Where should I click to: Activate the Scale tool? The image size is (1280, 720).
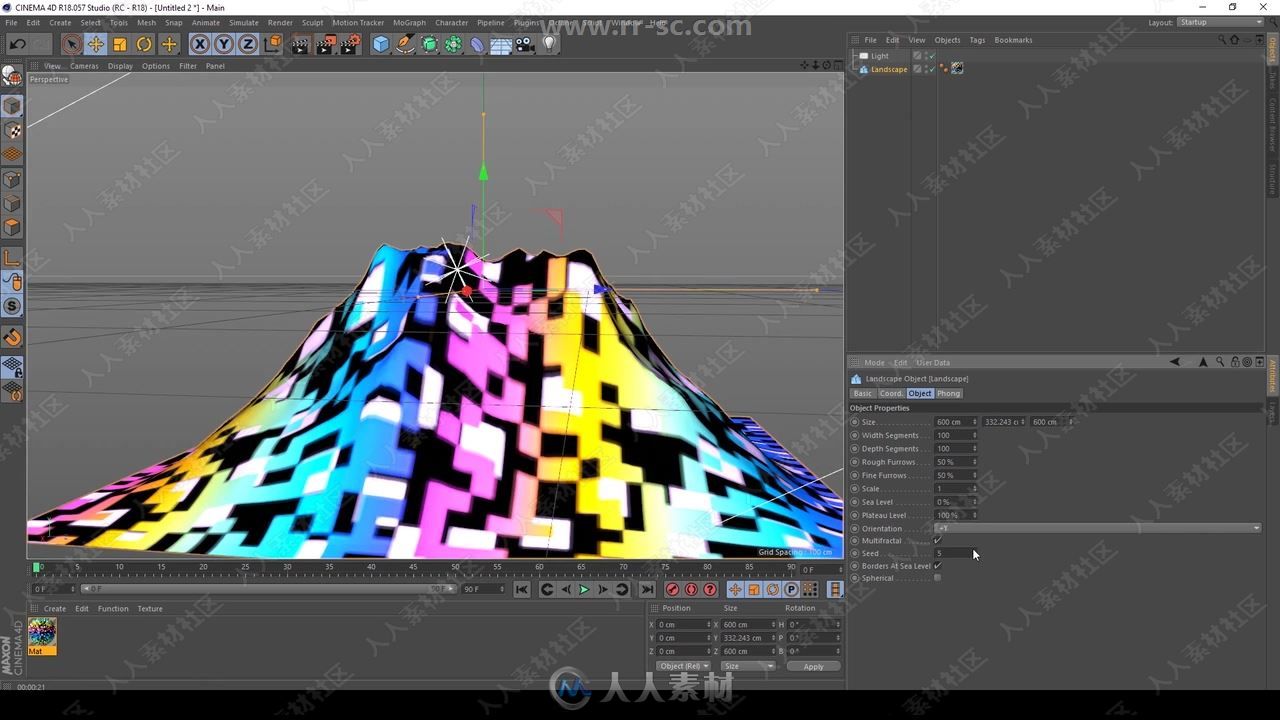(120, 44)
